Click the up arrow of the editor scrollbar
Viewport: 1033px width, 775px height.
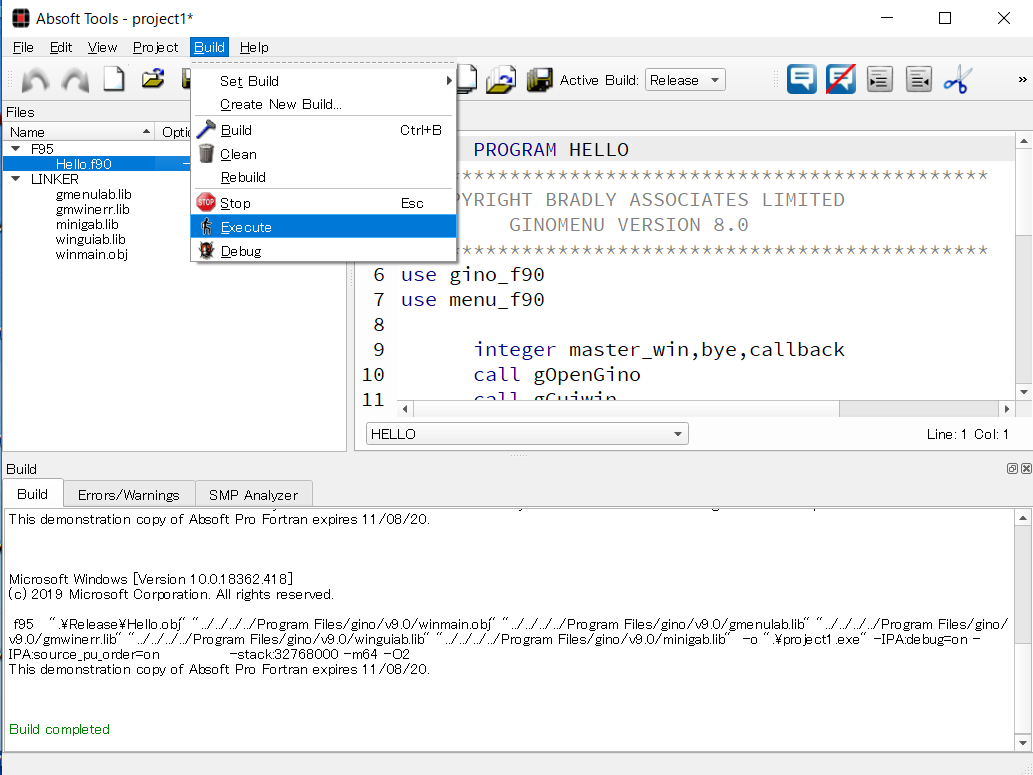point(1024,141)
